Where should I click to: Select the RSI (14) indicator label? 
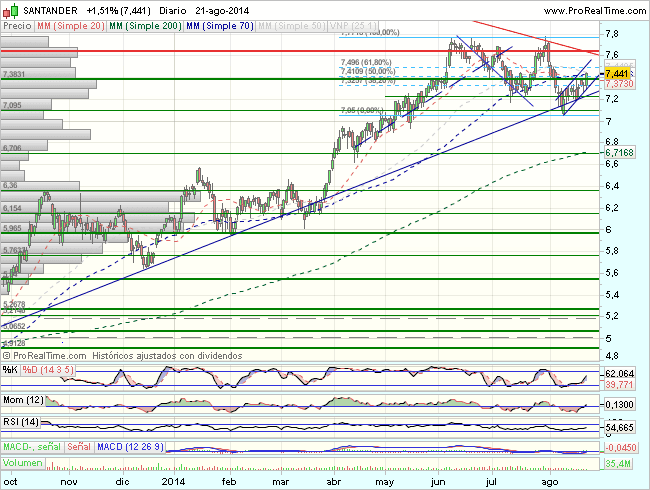coord(21,422)
